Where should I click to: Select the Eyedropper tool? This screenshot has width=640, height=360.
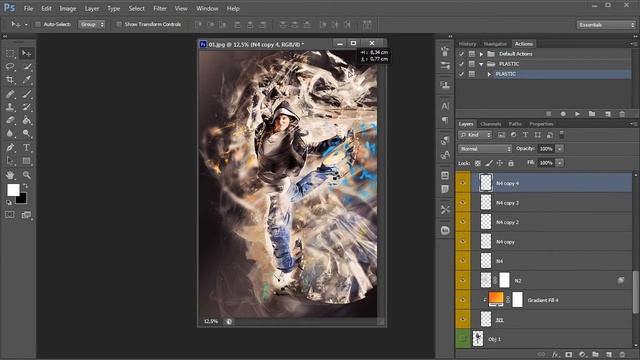point(27,80)
